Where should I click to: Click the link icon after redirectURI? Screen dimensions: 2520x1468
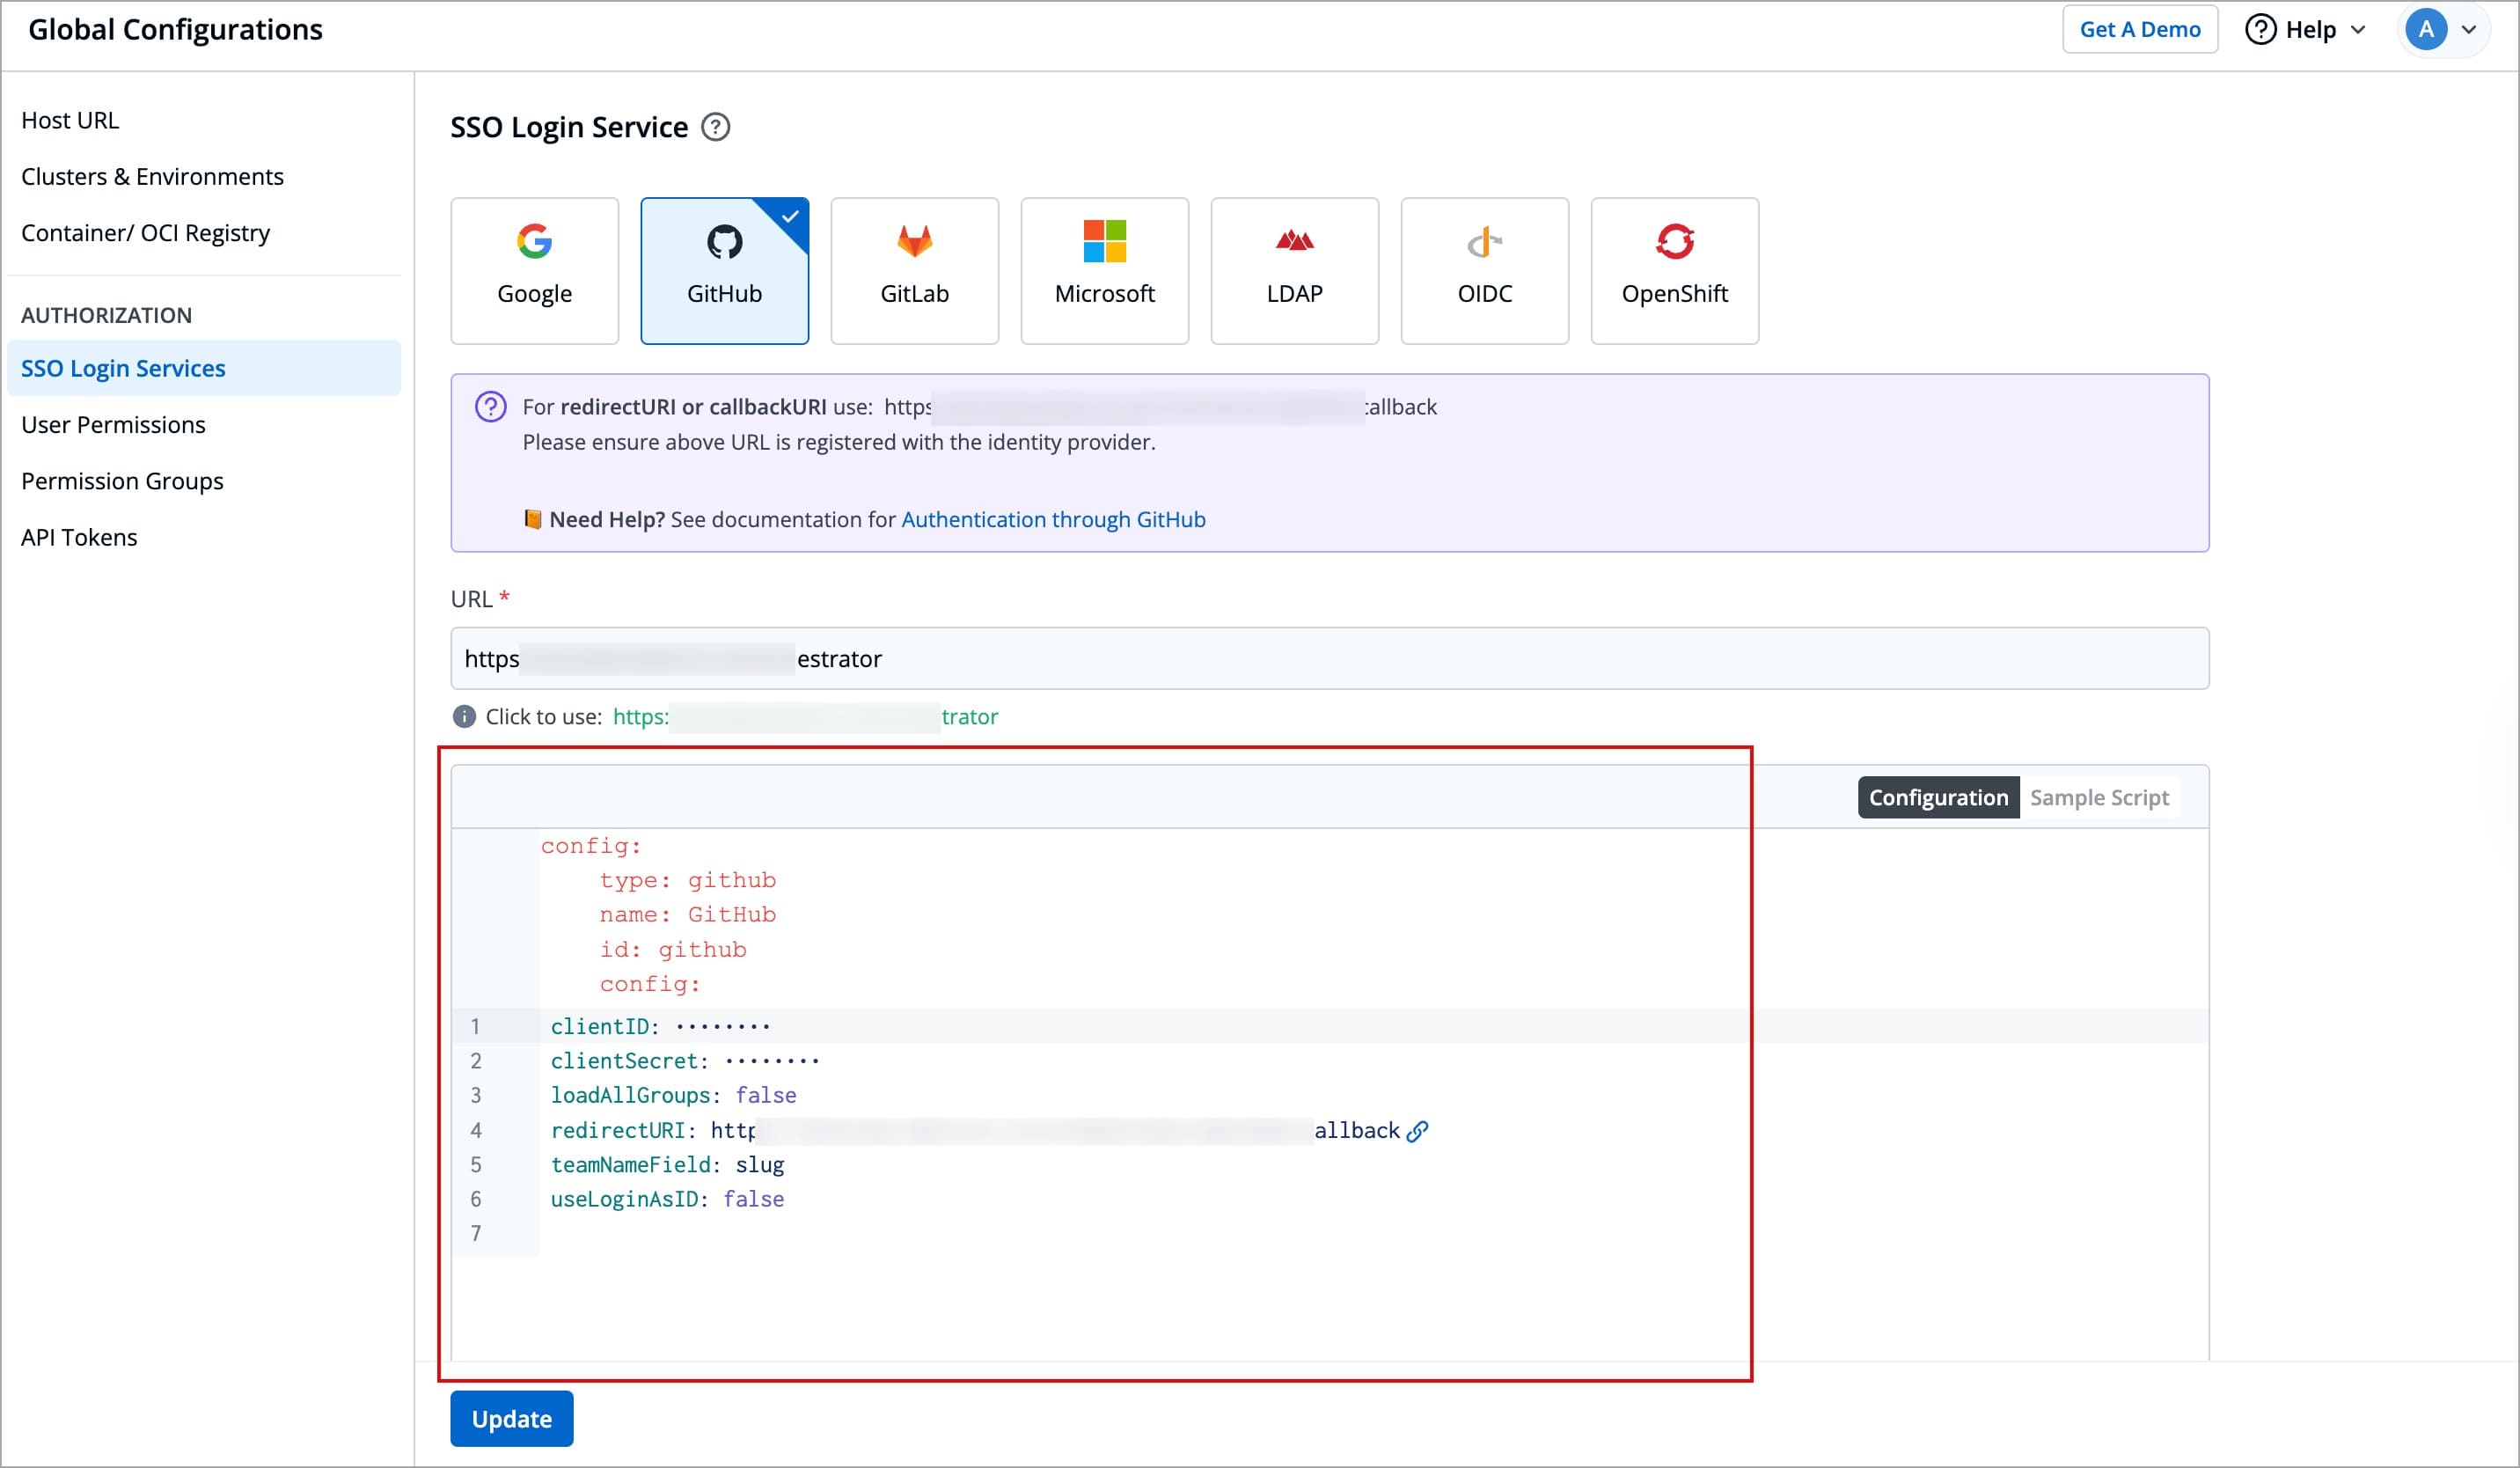coord(1417,1131)
